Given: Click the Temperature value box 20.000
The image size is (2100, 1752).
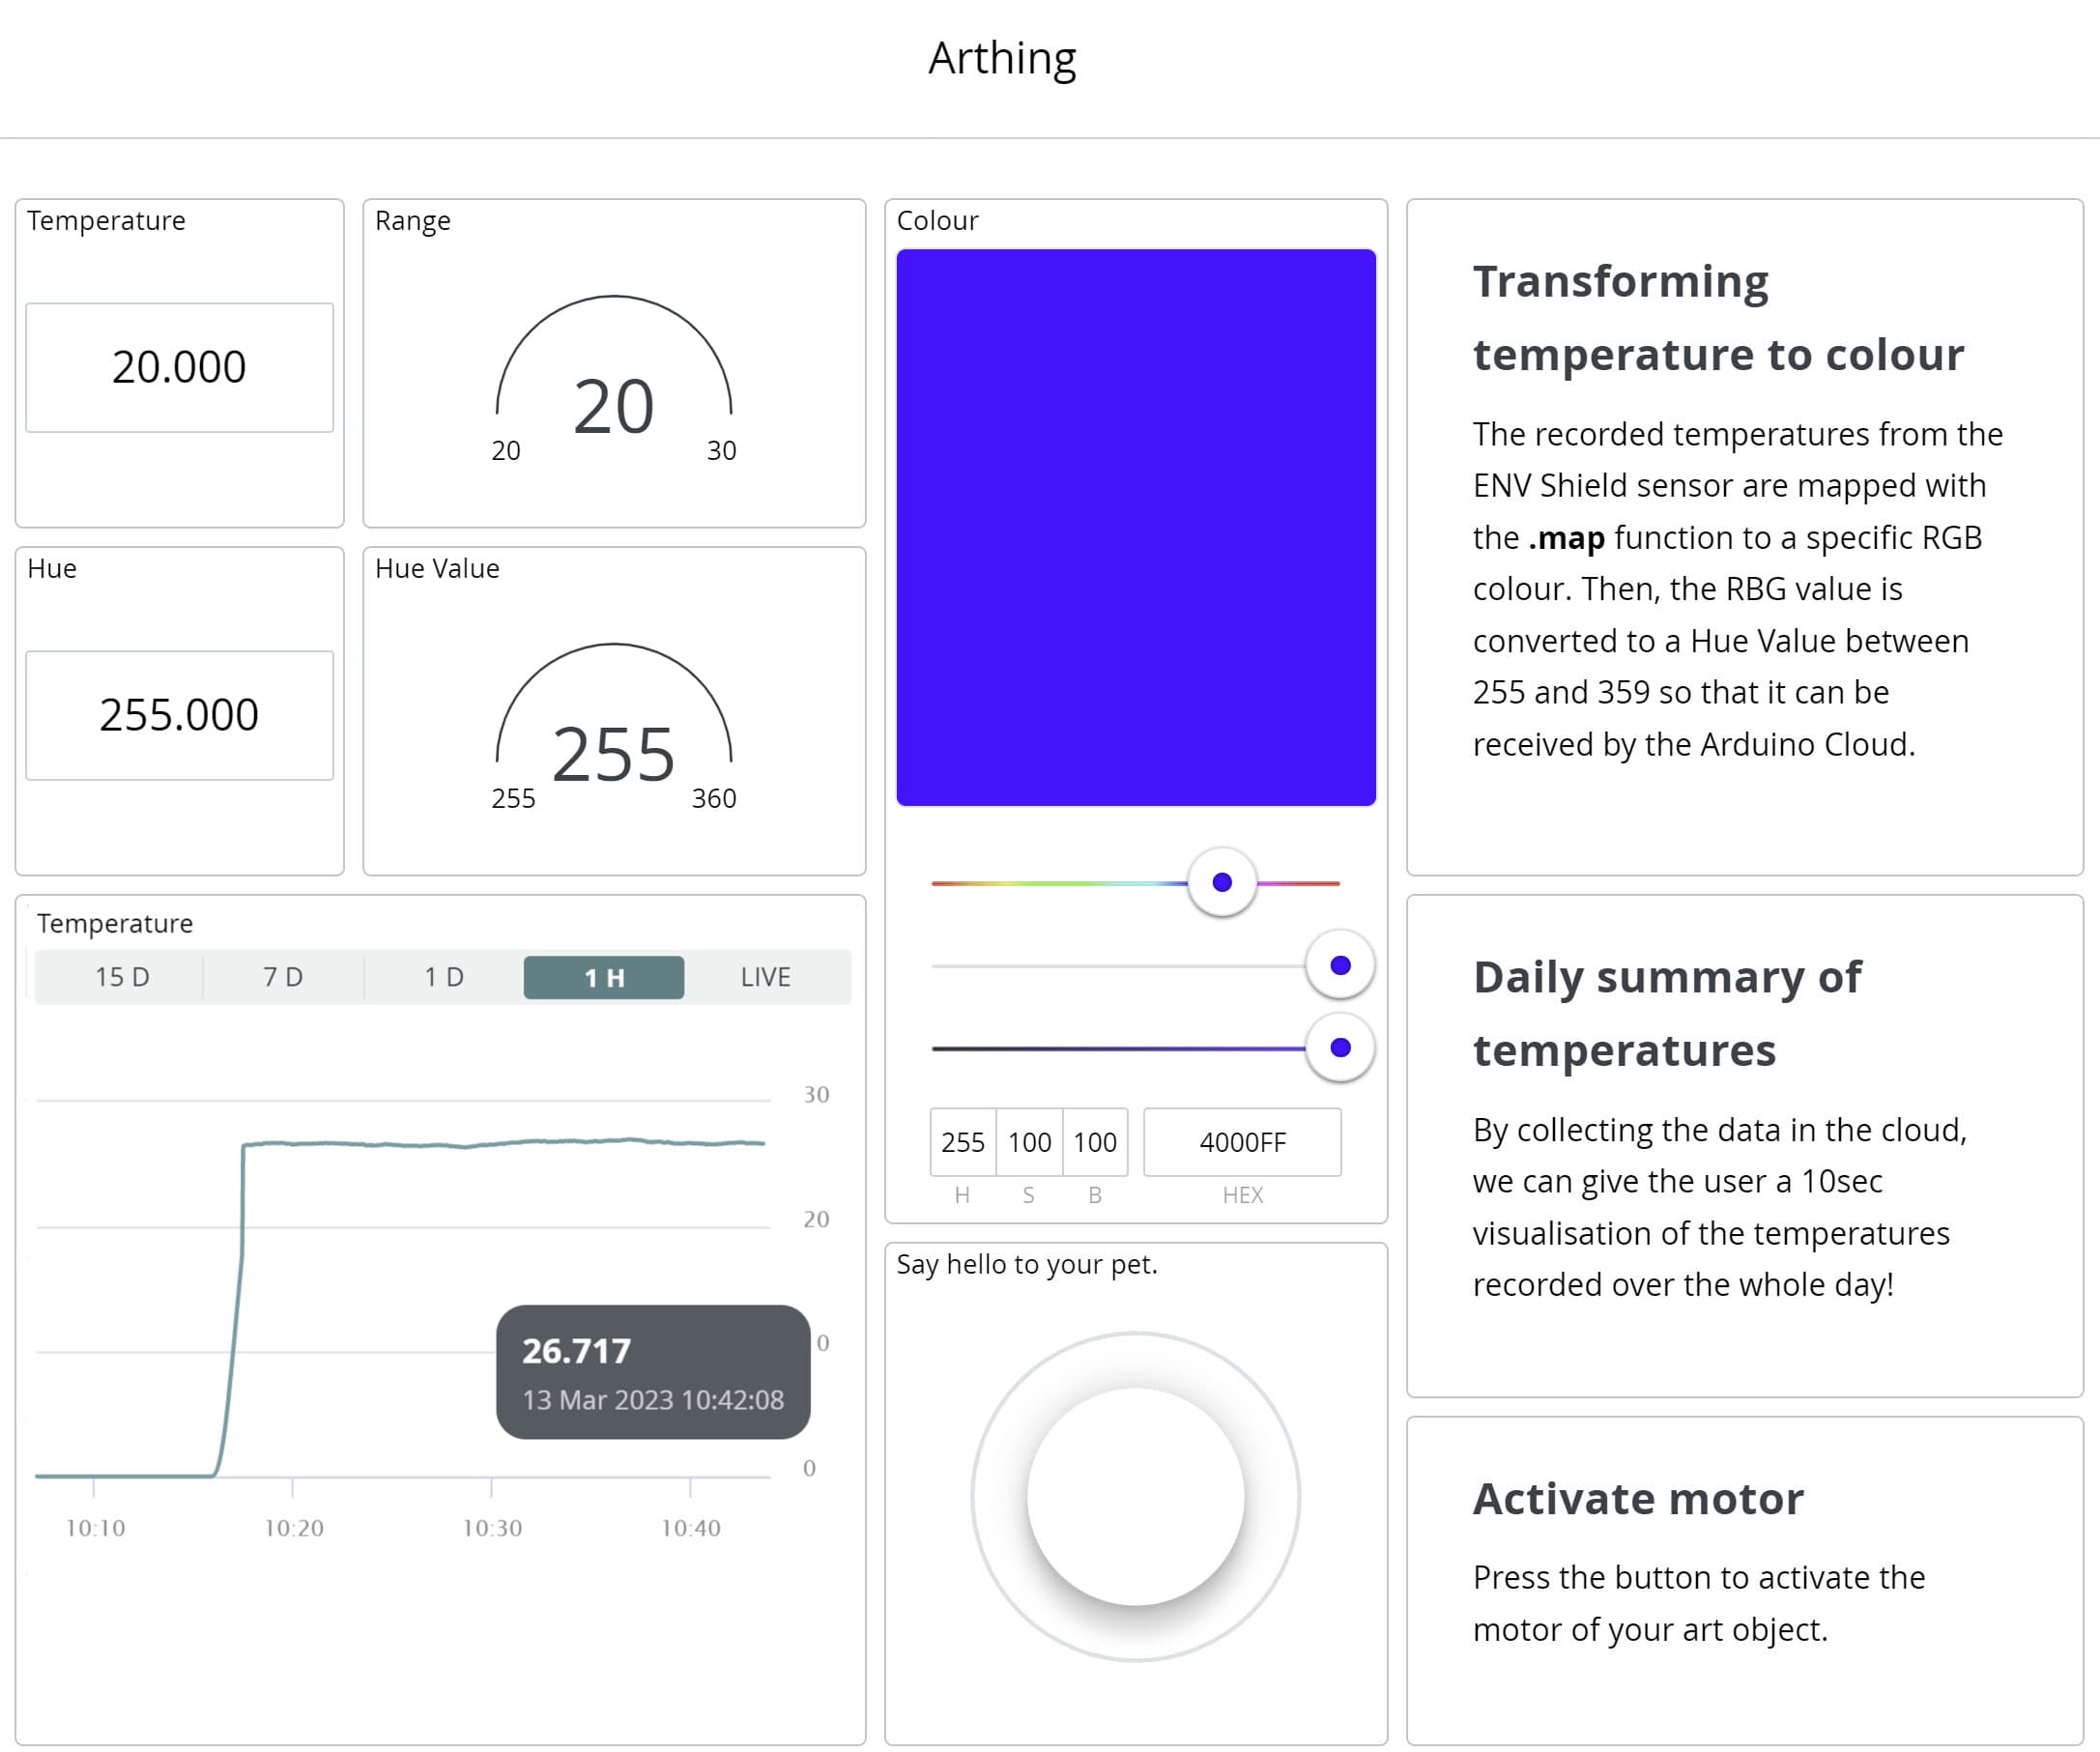Looking at the screenshot, I should 179,367.
